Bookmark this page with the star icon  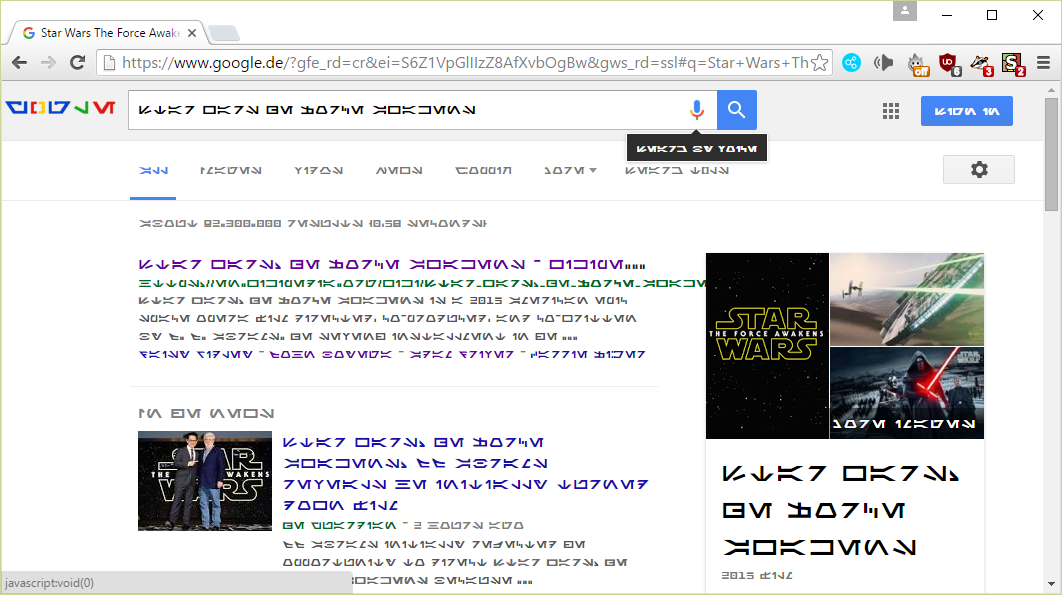click(820, 63)
